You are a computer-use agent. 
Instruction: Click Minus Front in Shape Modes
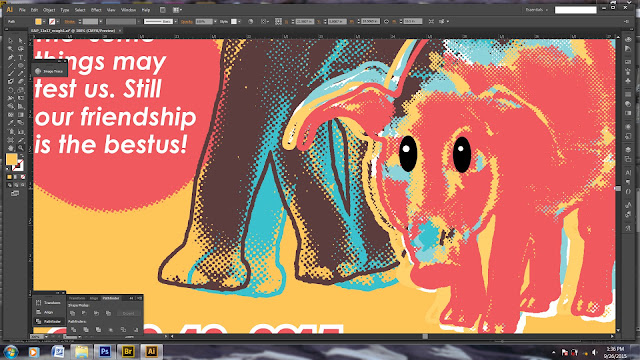[84, 313]
